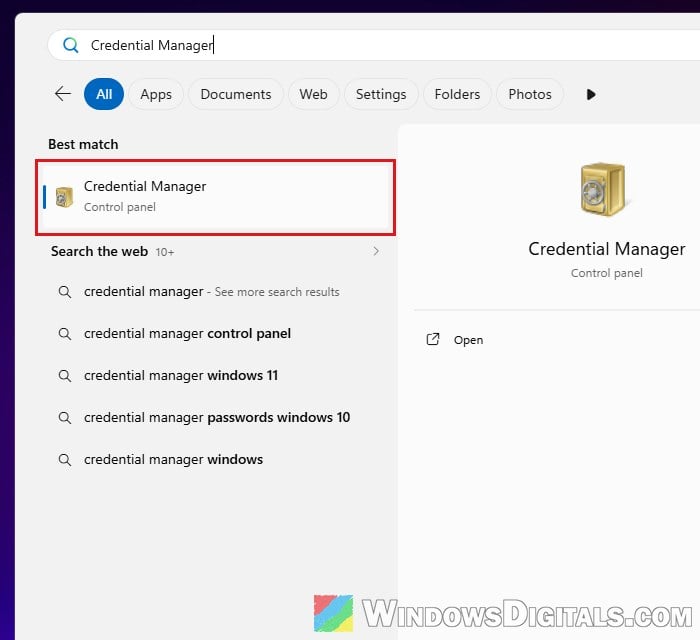The width and height of the screenshot is (700, 640).
Task: Click magnifier icon beside 'credential manager windows 11'
Action: (65, 376)
